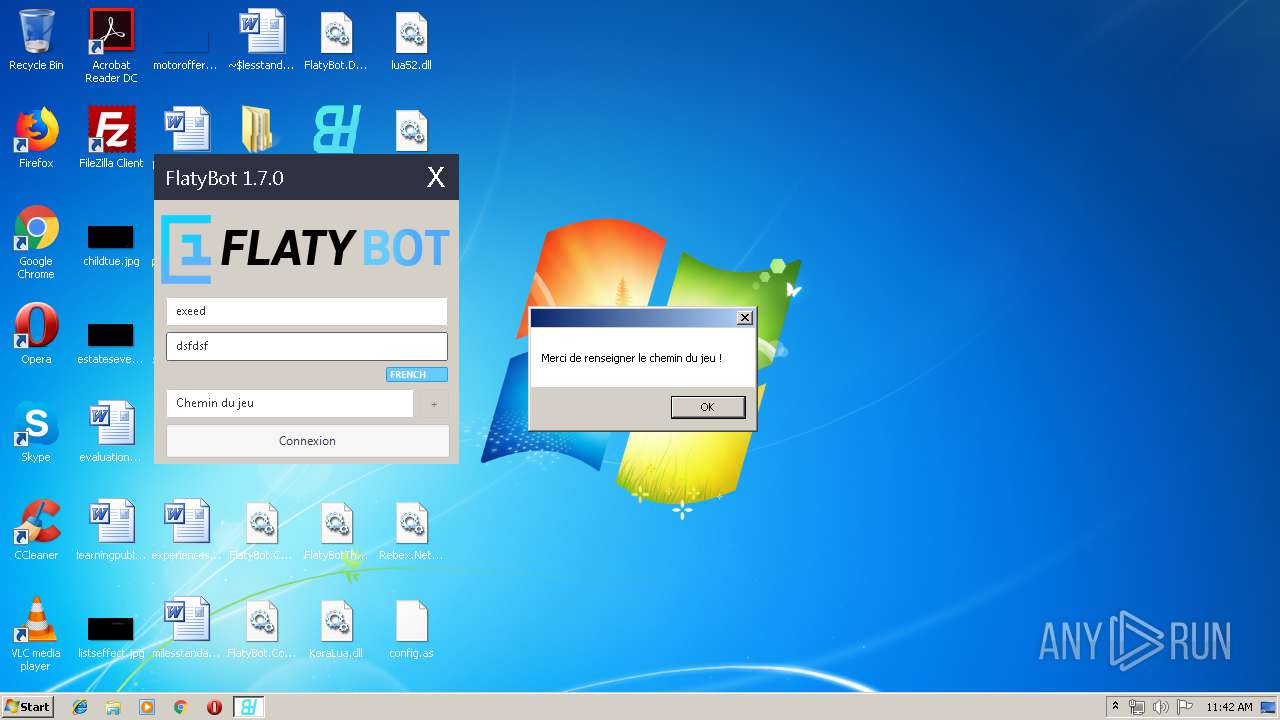Image resolution: width=1280 pixels, height=720 pixels.
Task: Select the Rebex.Net dll file icon
Action: click(411, 530)
